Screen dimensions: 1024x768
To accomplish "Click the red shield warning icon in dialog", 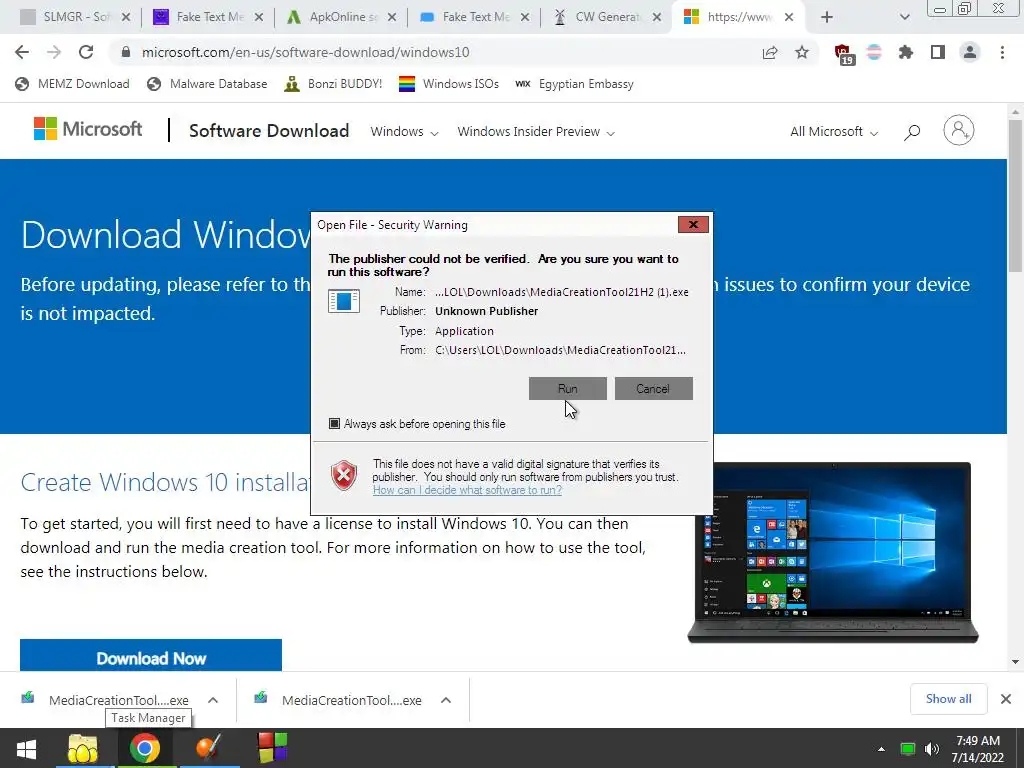I will tap(344, 475).
